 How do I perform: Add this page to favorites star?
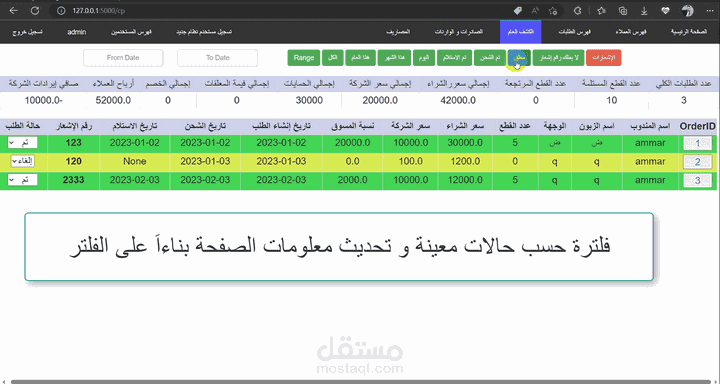(x=553, y=11)
